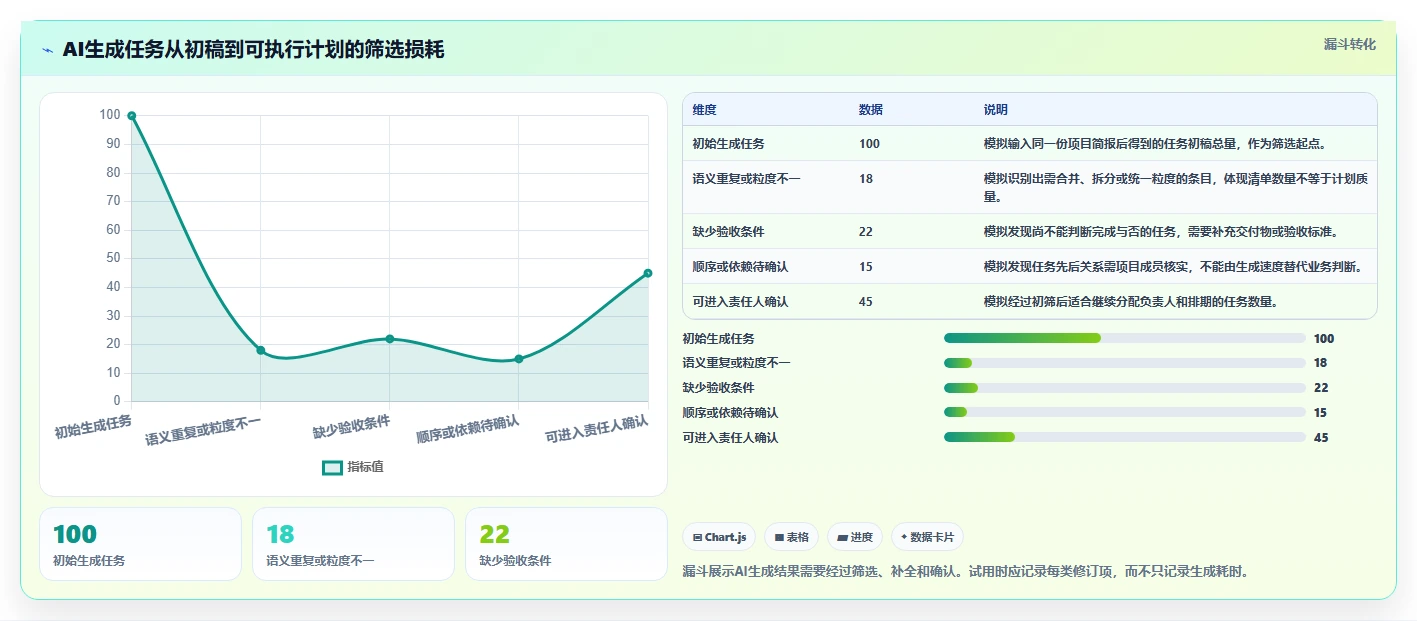Click the y-axis tick label 50
This screenshot has width=1417, height=621.
pos(111,258)
